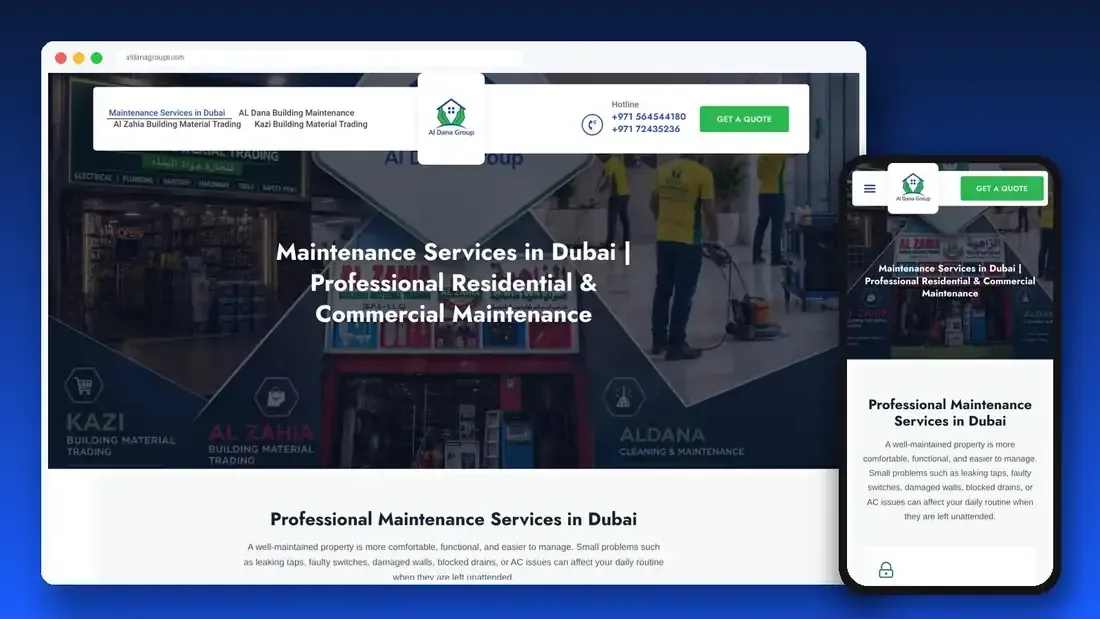Call hotline number +971 564544180
The width and height of the screenshot is (1100, 619).
click(648, 117)
